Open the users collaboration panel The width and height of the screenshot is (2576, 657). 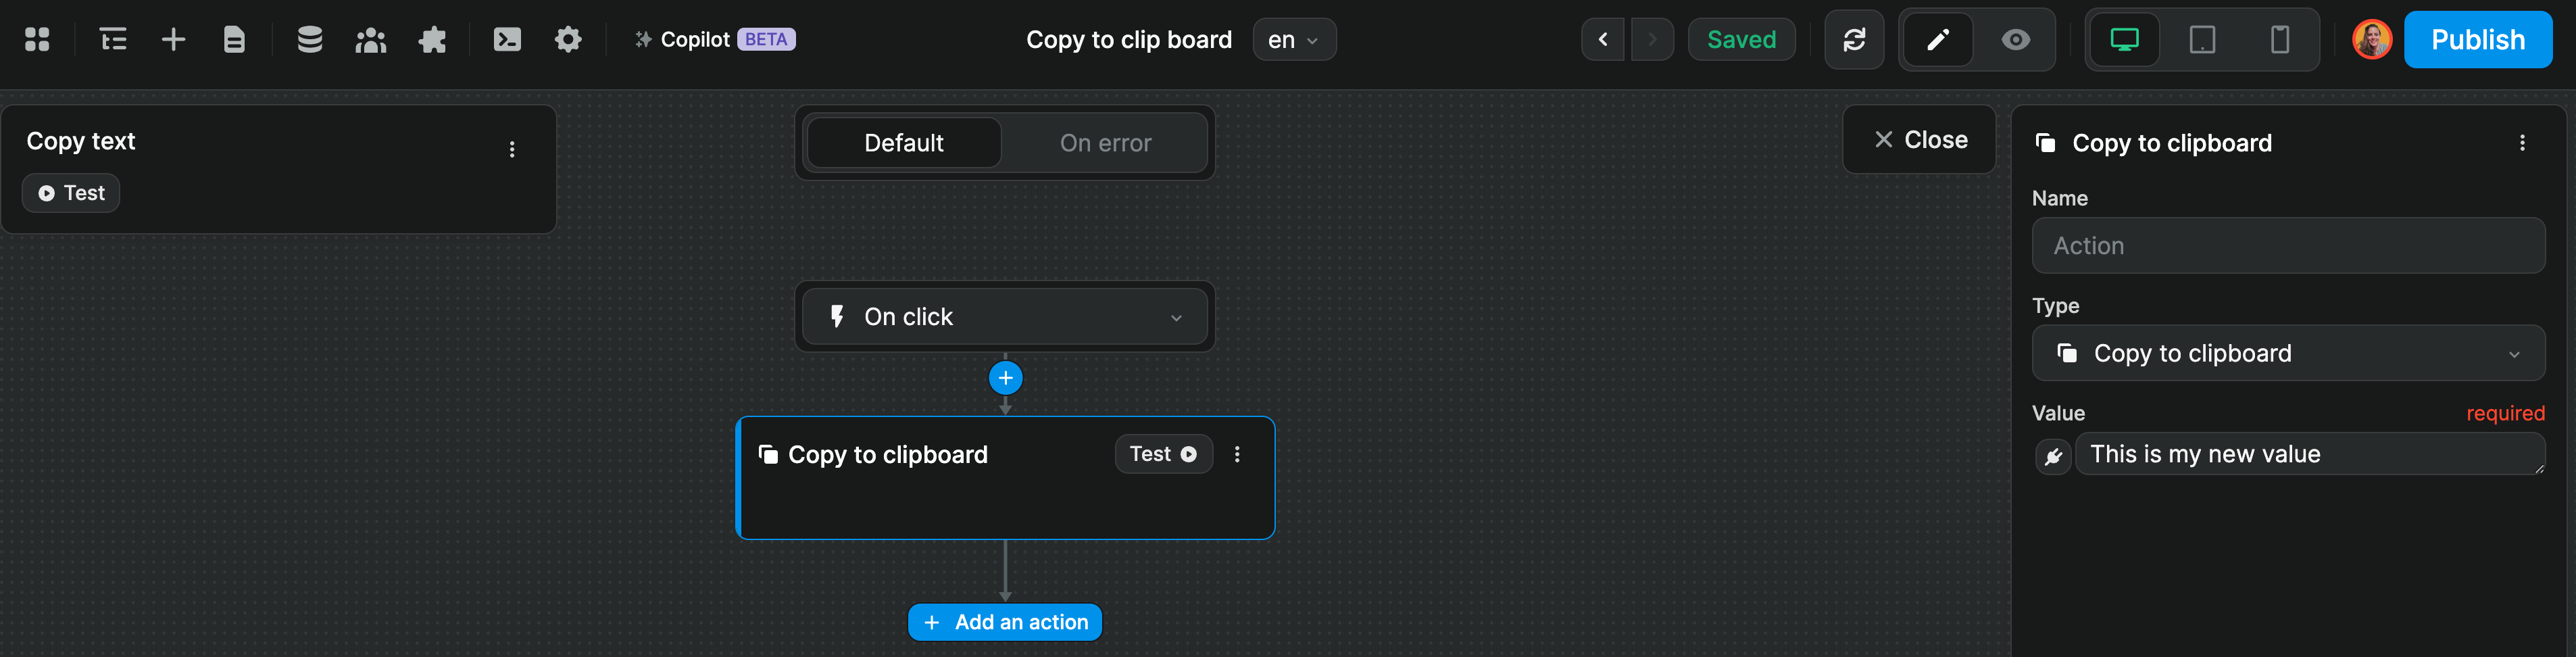point(371,39)
